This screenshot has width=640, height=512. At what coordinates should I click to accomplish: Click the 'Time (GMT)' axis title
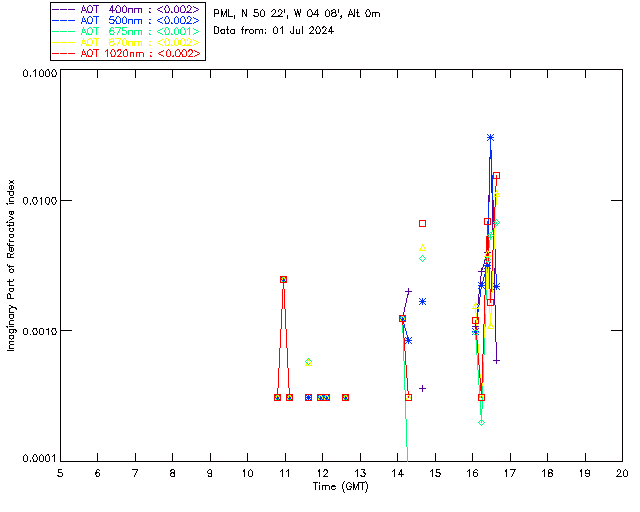[340, 487]
